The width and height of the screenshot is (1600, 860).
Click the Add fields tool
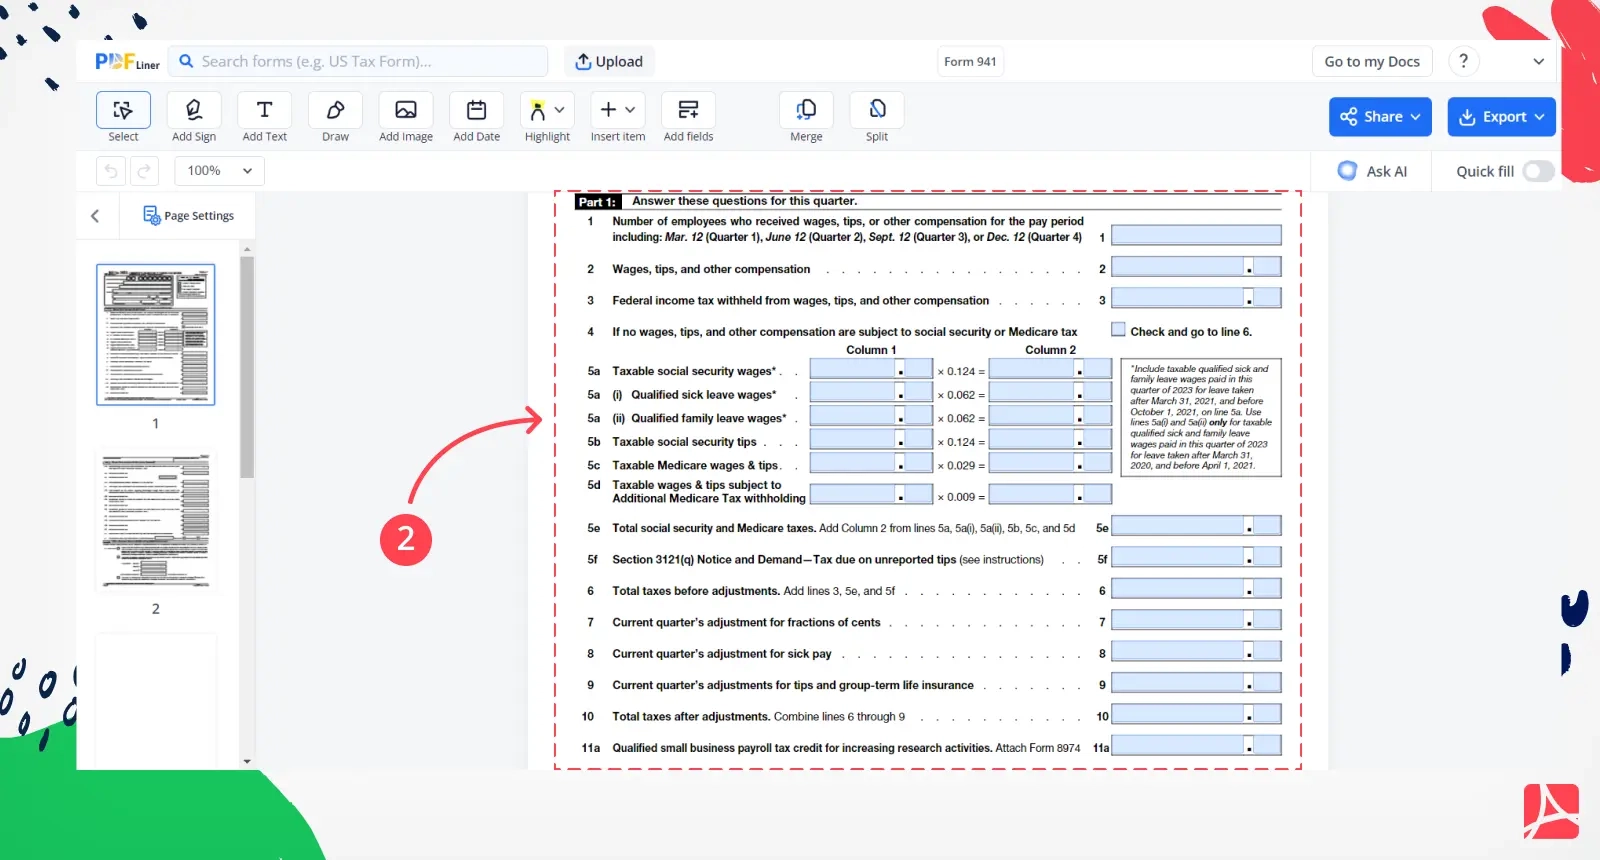tap(688, 110)
